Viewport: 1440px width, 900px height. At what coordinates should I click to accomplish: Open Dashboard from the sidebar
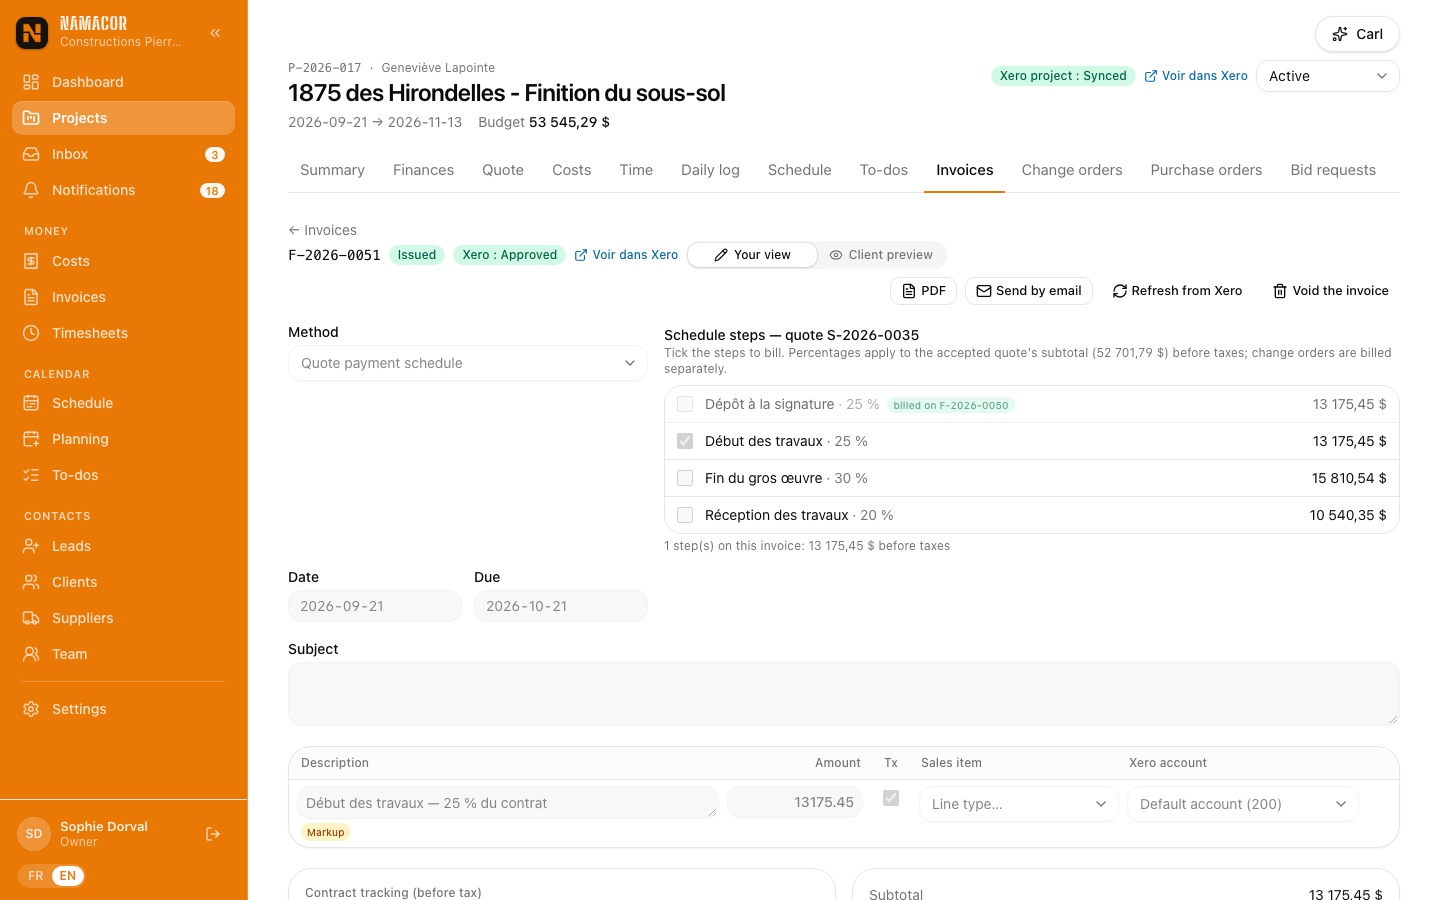pos(123,82)
